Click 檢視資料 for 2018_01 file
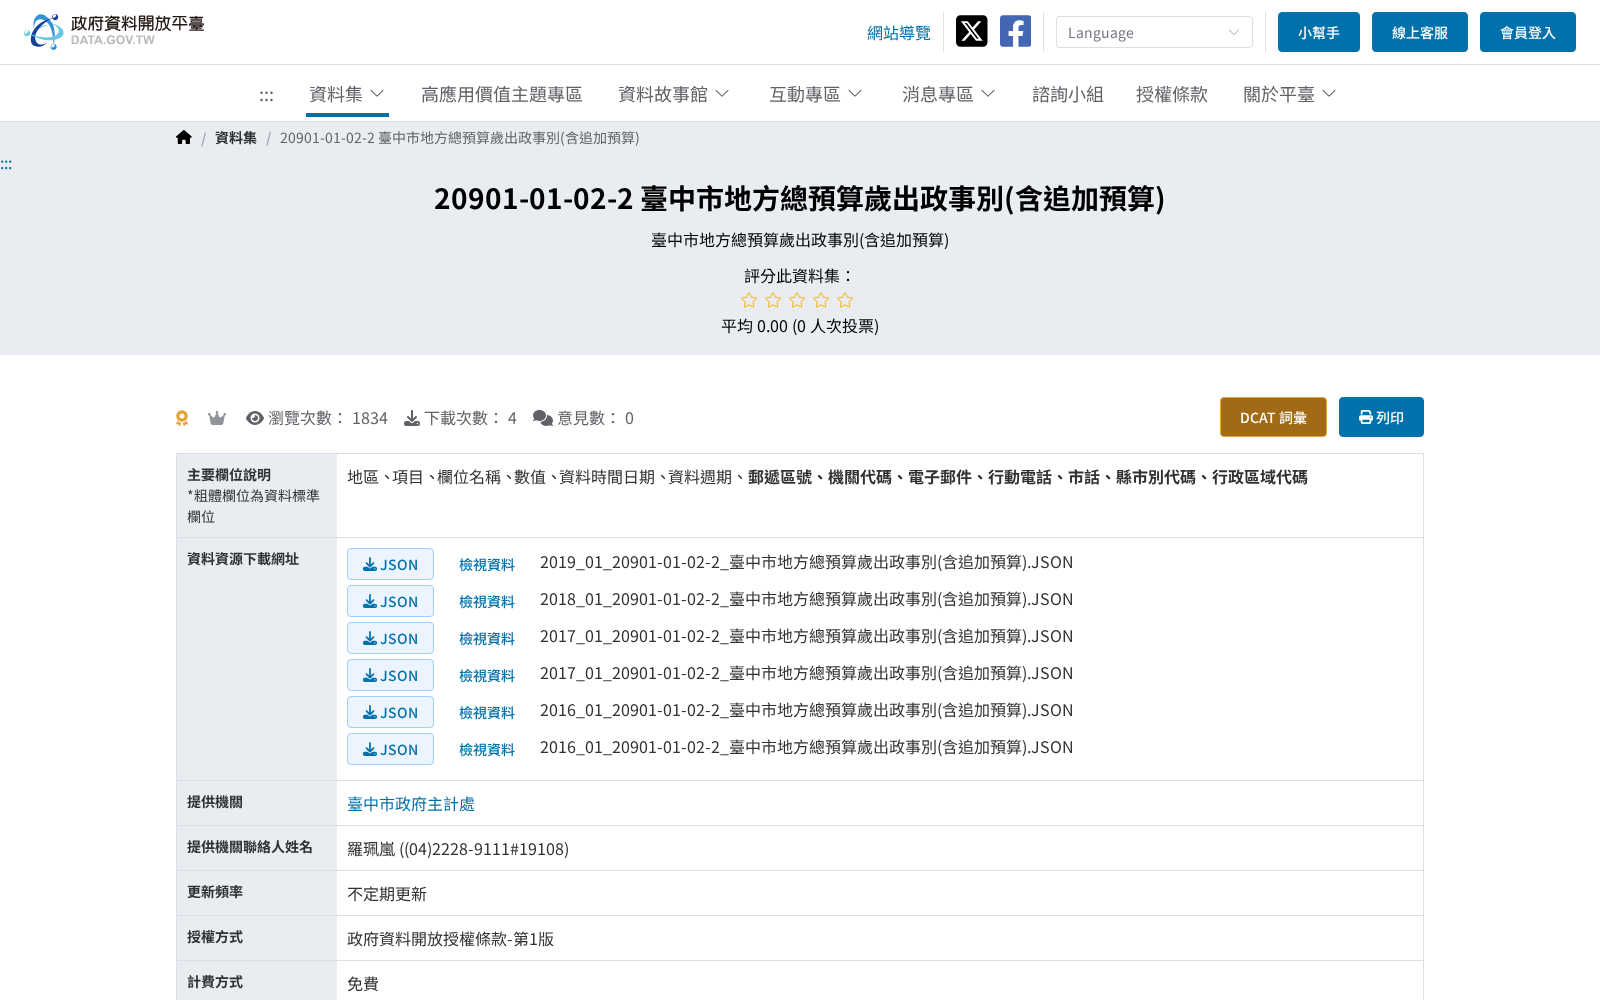 point(487,602)
